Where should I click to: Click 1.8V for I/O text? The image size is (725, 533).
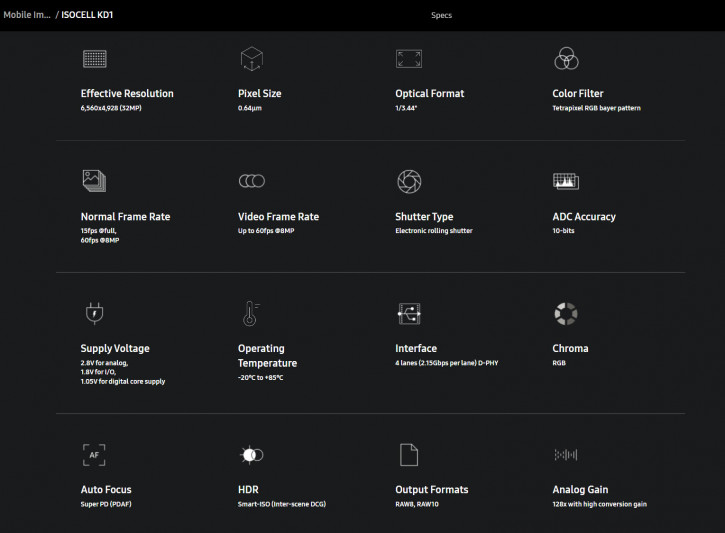98,372
